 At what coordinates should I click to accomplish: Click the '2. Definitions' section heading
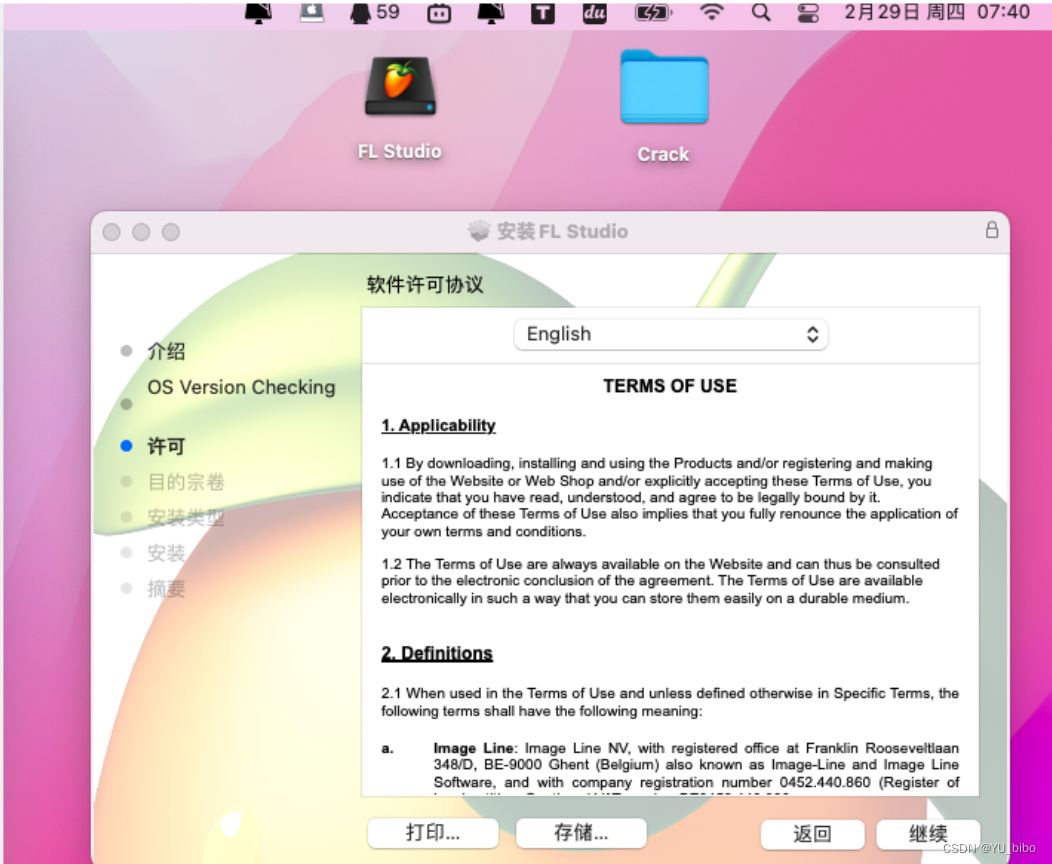[x=437, y=653]
